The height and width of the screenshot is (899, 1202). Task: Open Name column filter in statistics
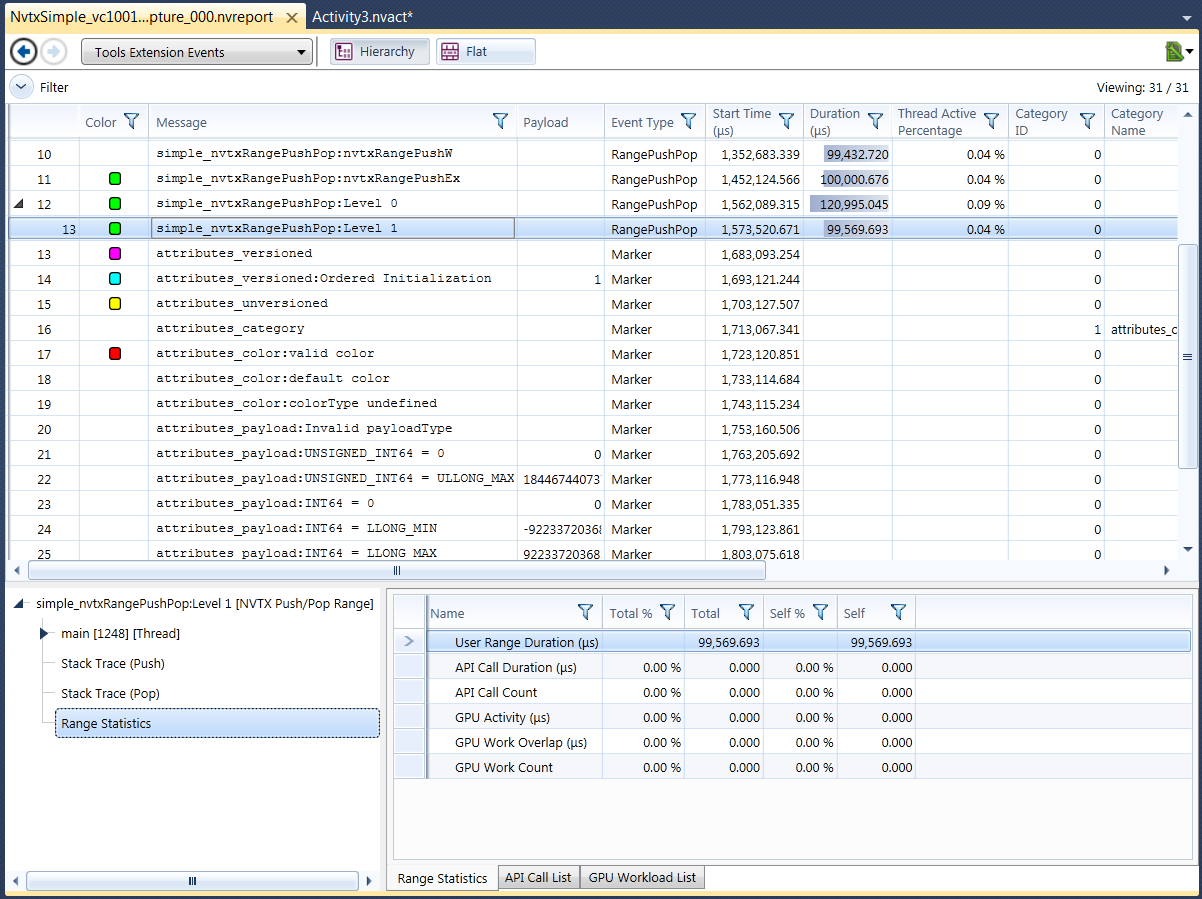click(x=585, y=612)
